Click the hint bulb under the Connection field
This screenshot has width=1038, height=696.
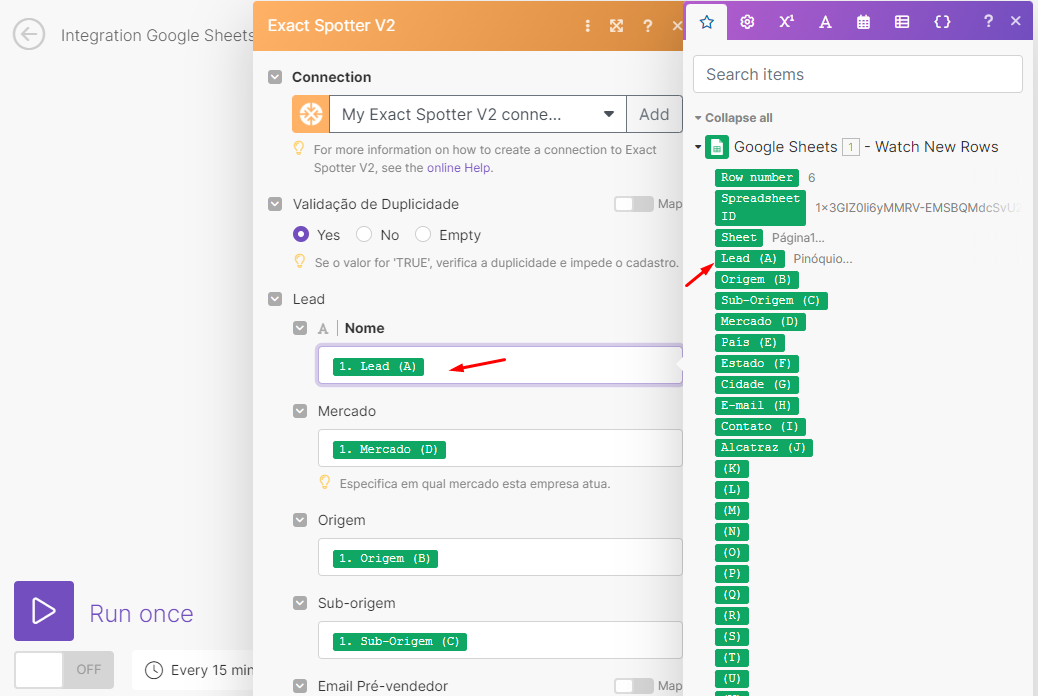299,148
